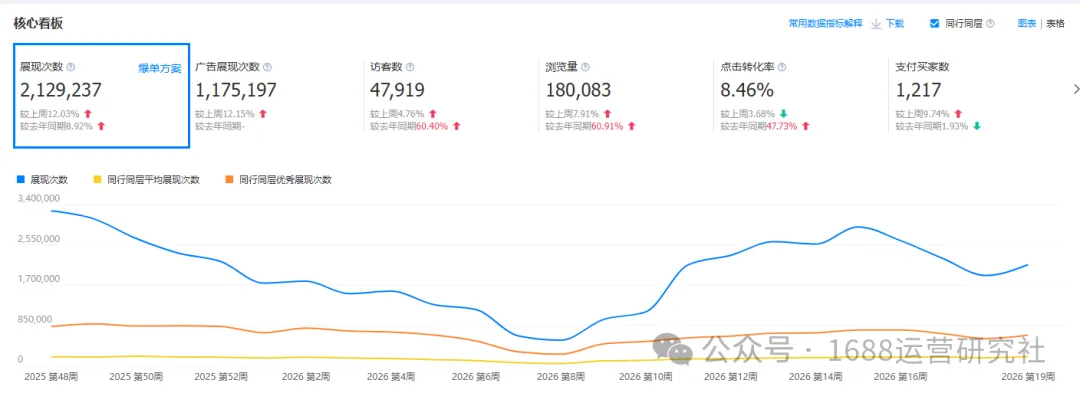This screenshot has width=1080, height=393.
Task: Click the 下载 link
Action: [x=894, y=23]
